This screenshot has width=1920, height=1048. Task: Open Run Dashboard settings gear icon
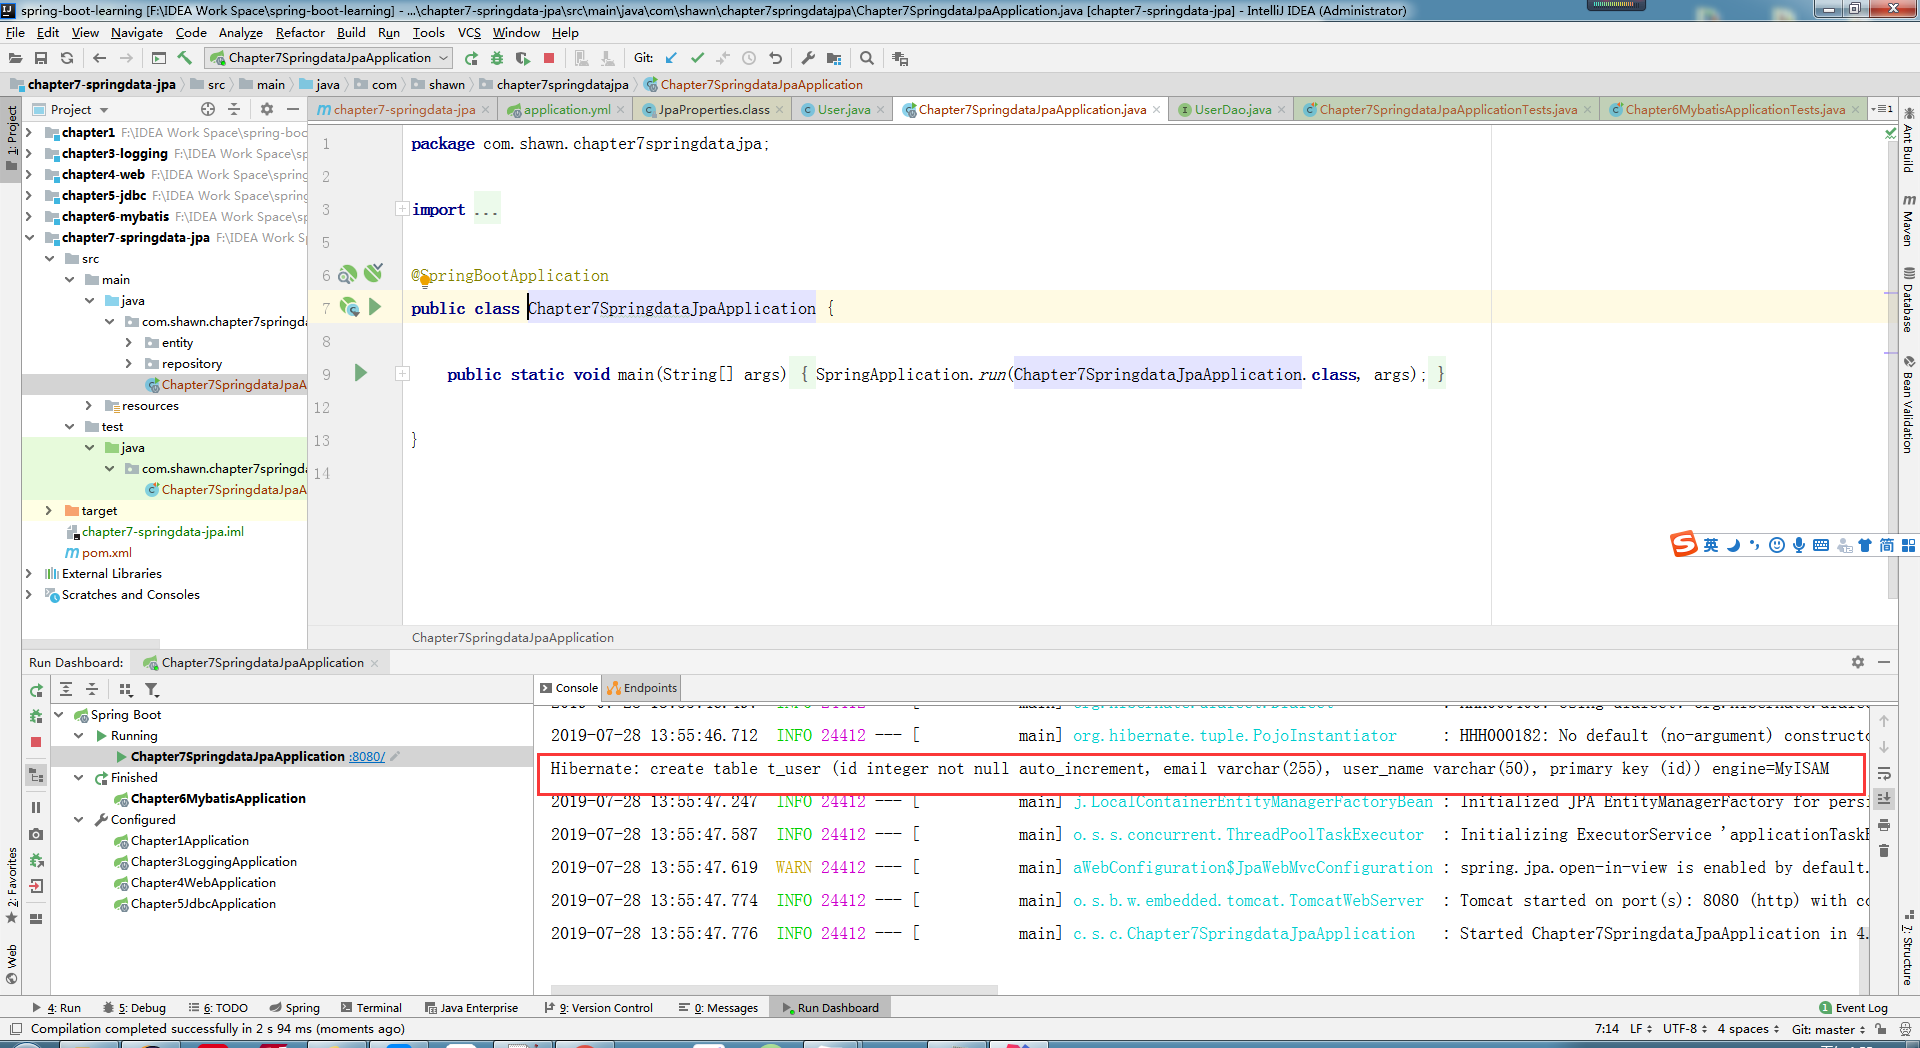(1858, 662)
